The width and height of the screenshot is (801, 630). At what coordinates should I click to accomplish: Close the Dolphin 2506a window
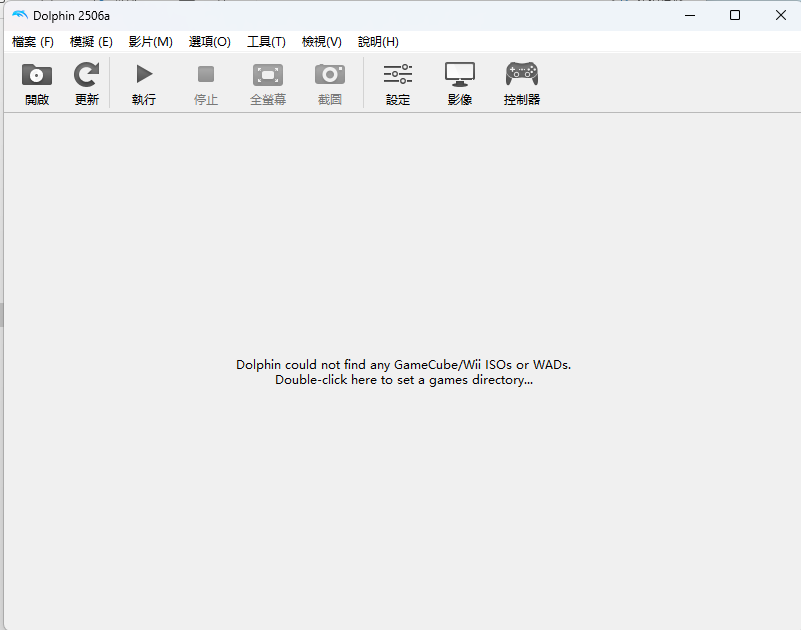pyautogui.click(x=780, y=15)
